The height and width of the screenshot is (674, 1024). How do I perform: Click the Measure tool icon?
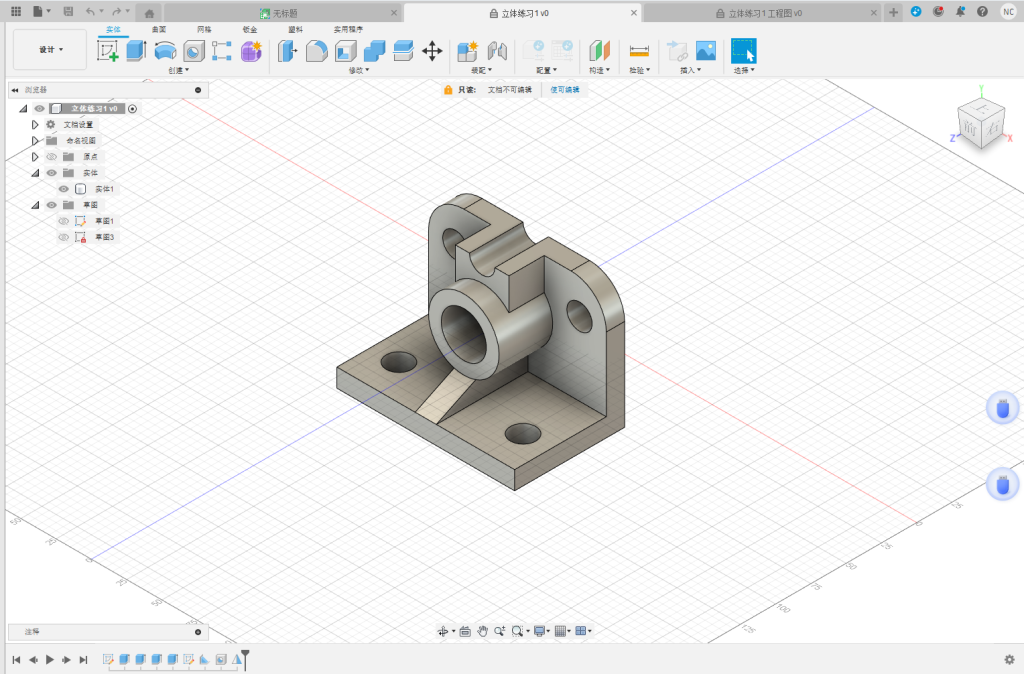coord(639,51)
